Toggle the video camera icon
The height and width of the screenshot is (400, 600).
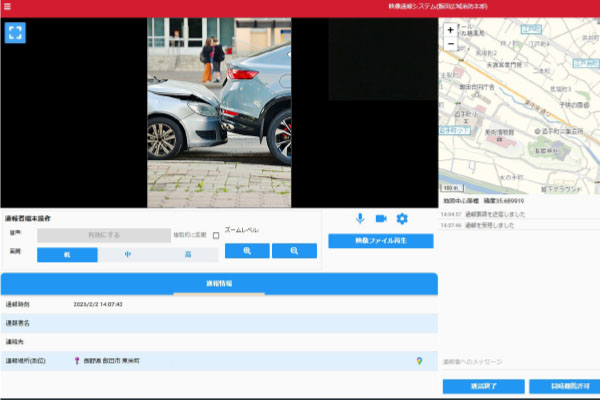(381, 219)
